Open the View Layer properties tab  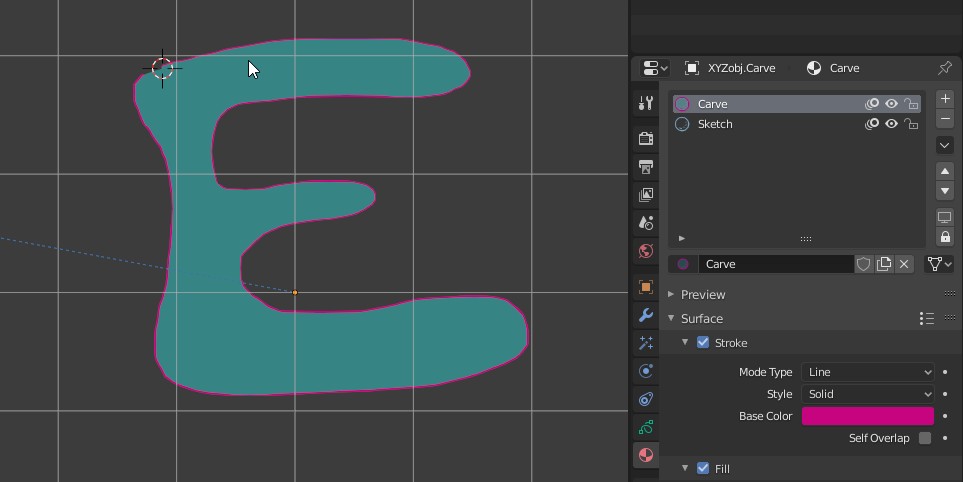pos(646,195)
